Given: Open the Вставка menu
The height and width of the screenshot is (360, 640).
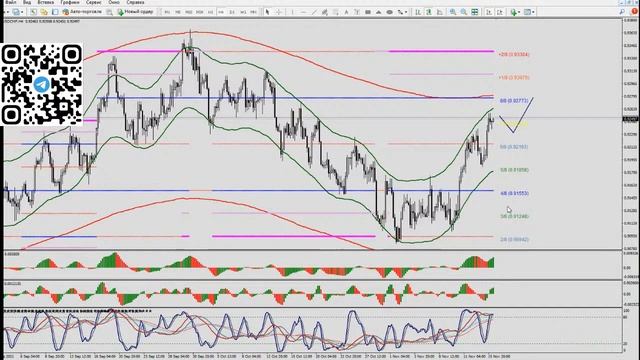Looking at the screenshot, I should [x=45, y=2].
